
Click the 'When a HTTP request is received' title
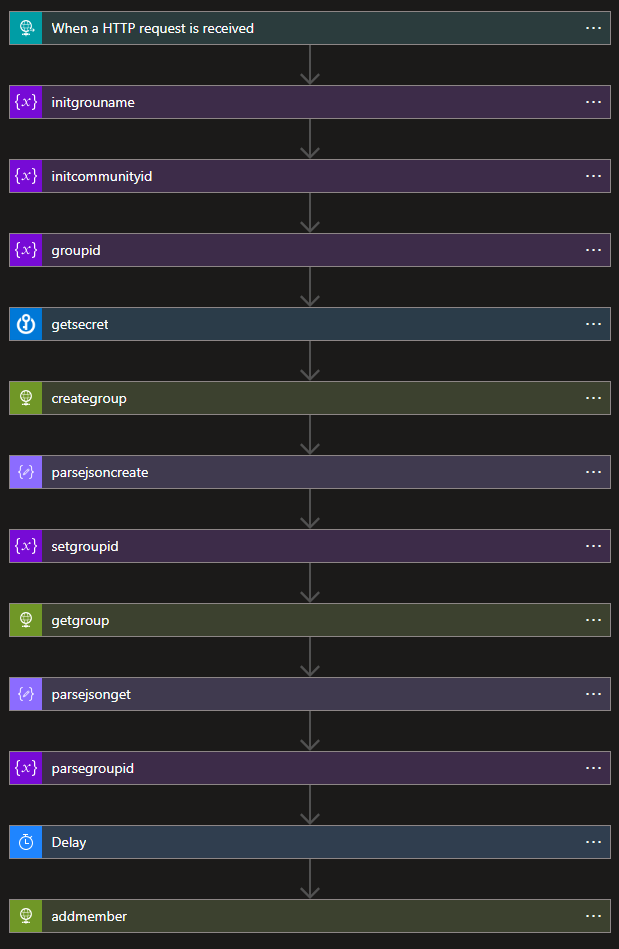[152, 28]
